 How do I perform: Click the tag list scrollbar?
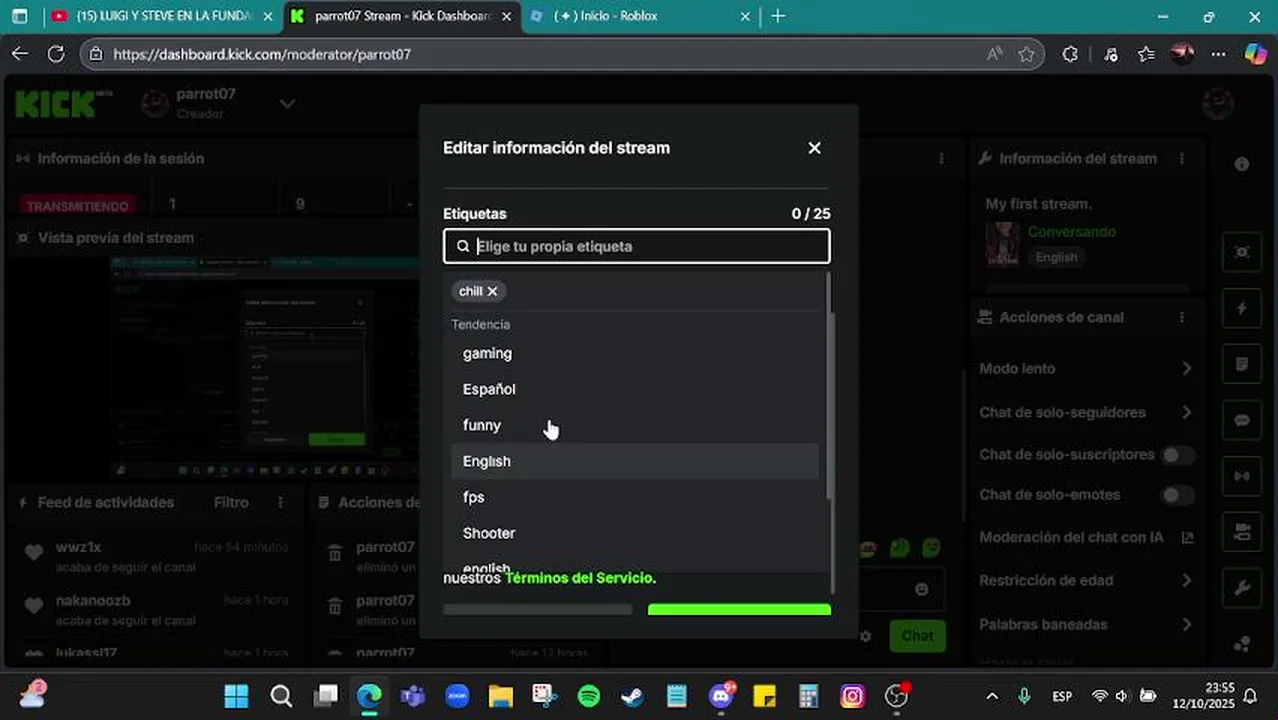tap(828, 385)
